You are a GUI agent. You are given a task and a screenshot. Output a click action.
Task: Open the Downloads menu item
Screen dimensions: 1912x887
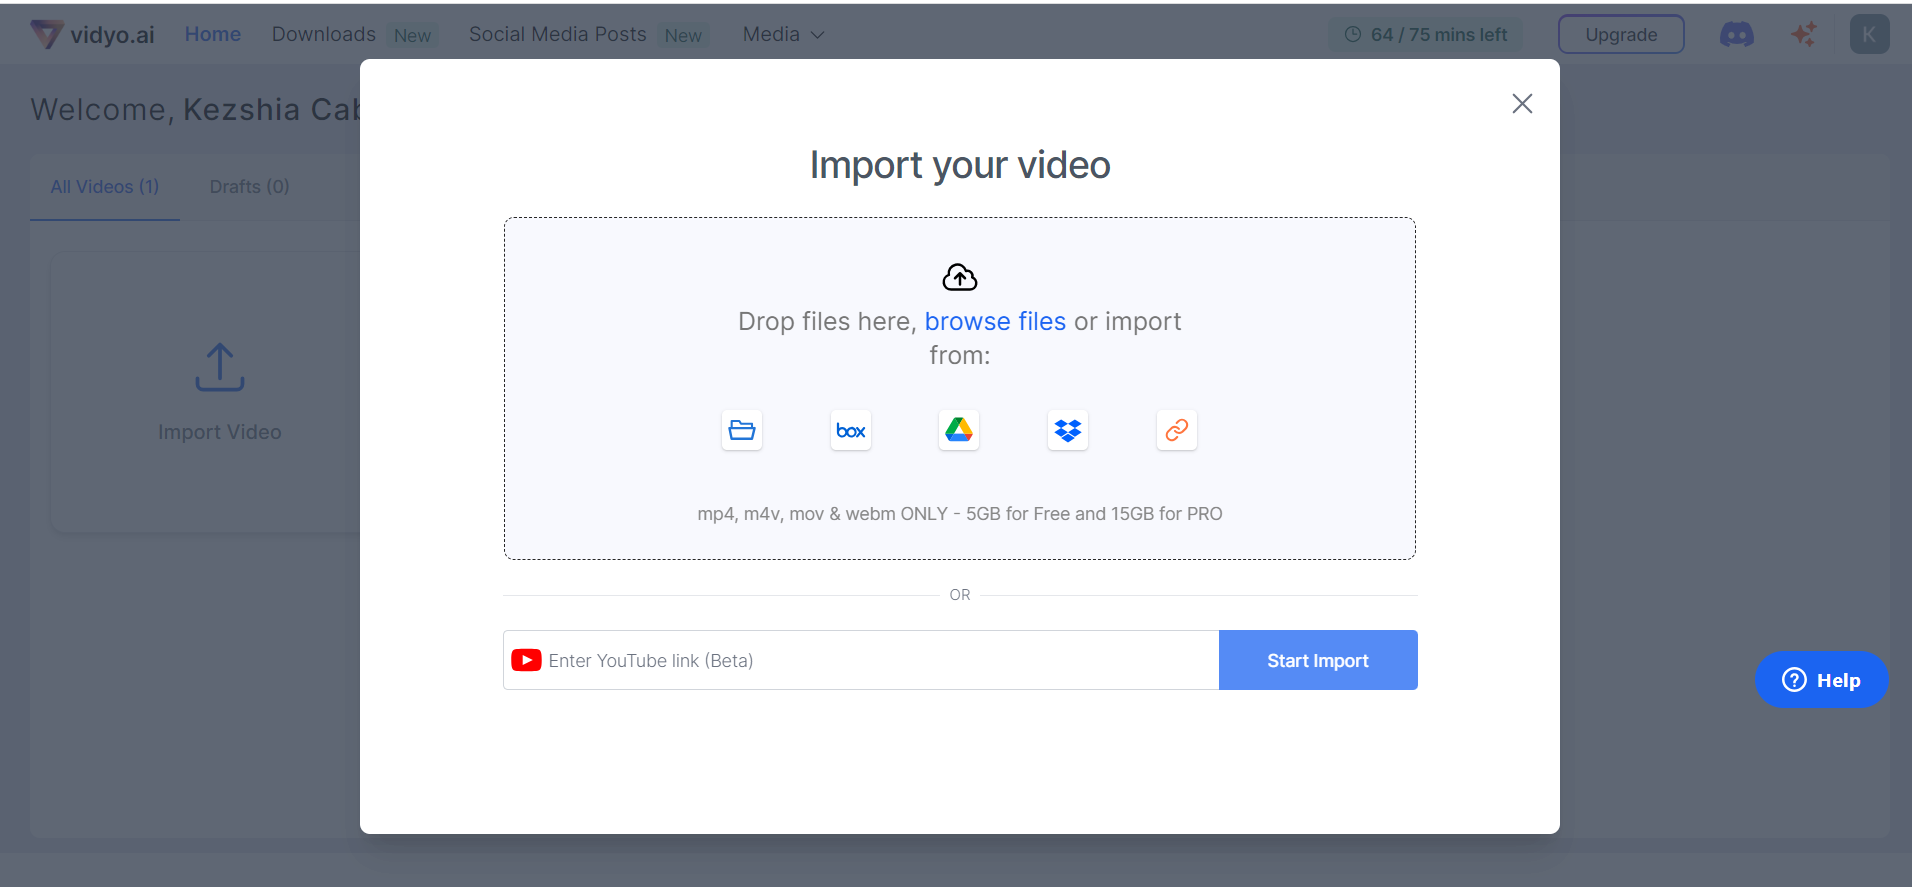[x=324, y=34]
